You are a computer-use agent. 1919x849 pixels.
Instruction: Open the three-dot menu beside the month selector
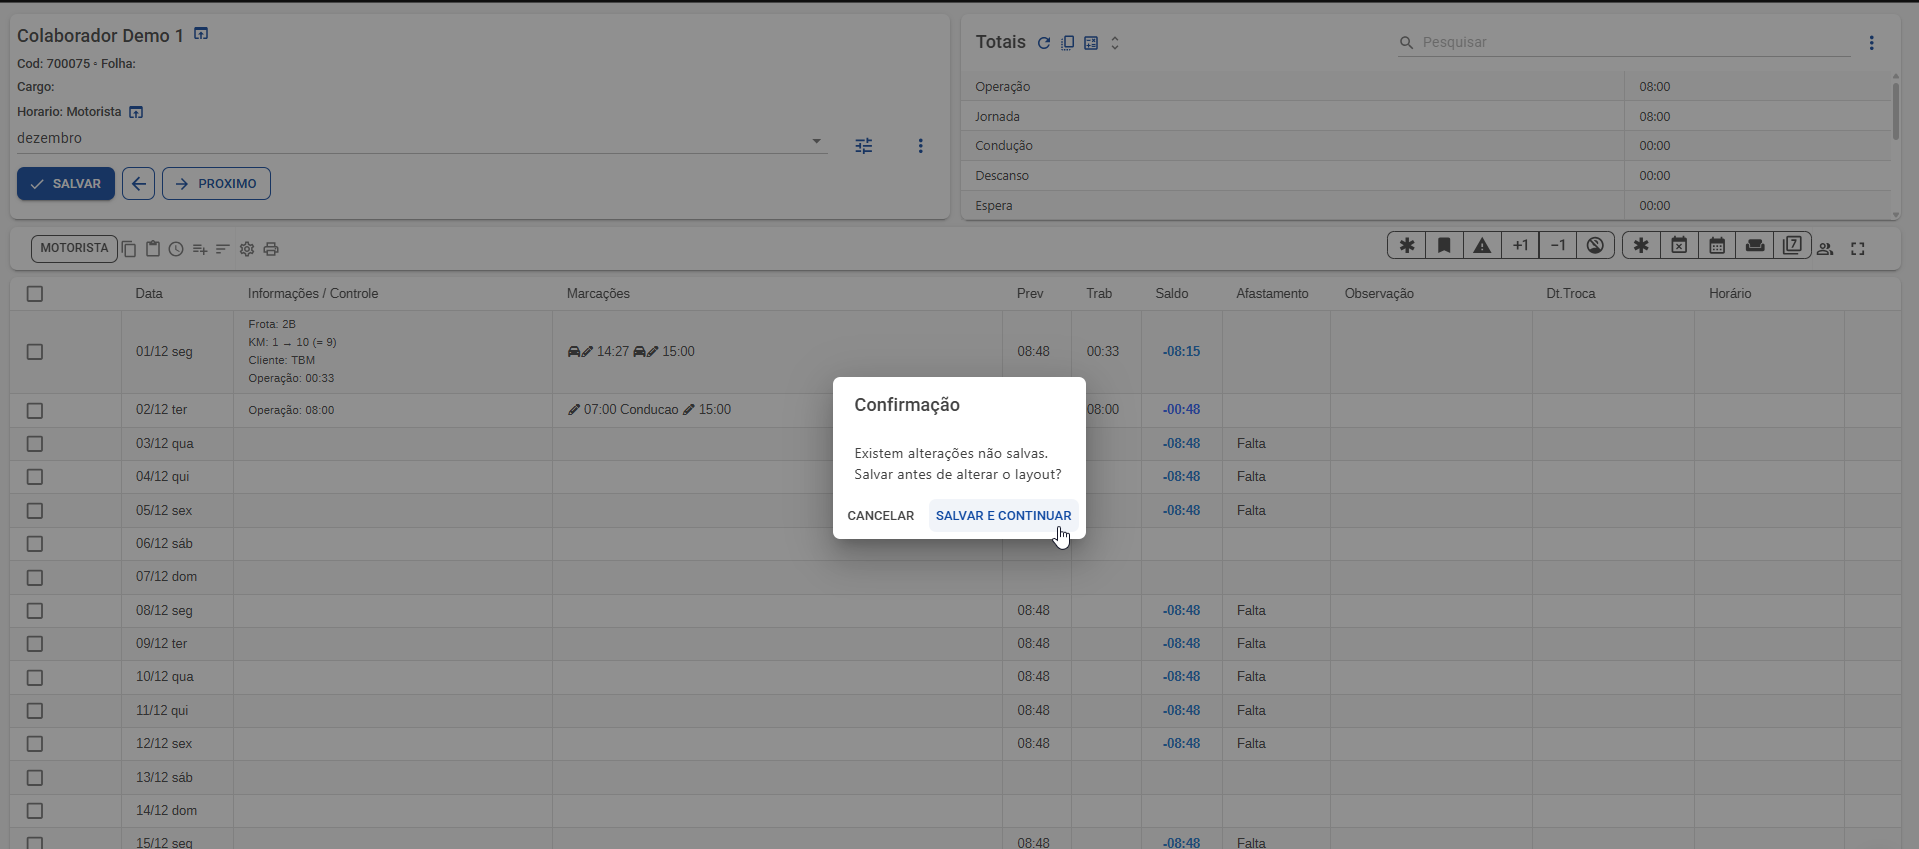[x=920, y=146]
